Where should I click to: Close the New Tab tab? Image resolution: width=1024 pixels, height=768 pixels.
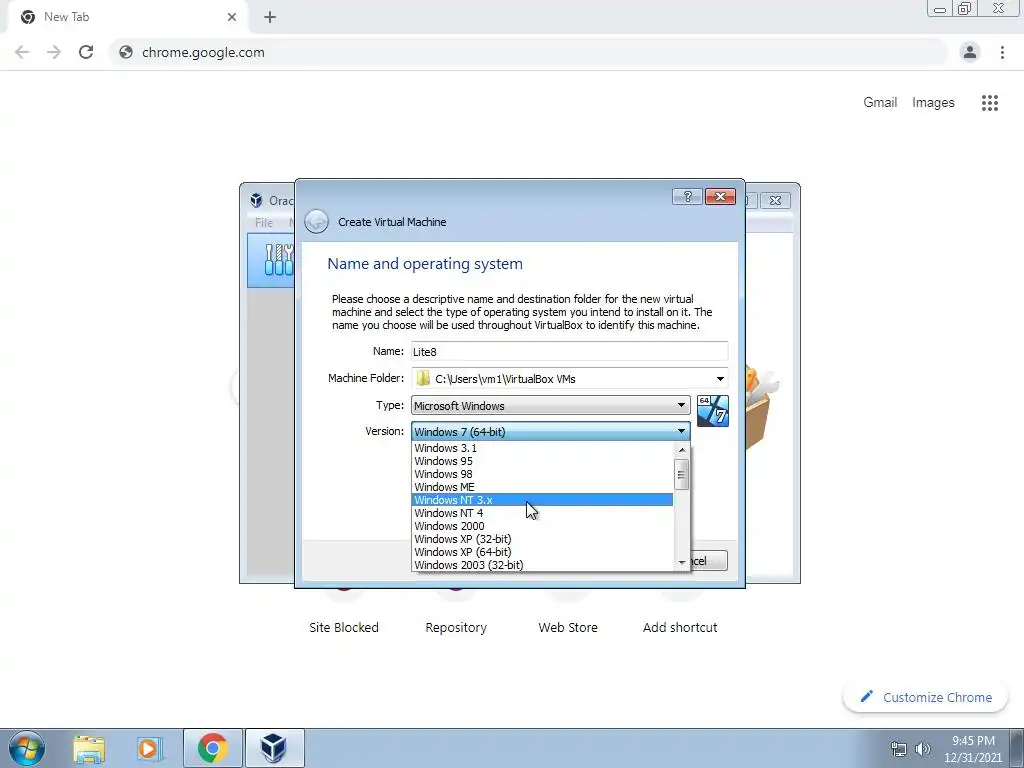[232, 17]
